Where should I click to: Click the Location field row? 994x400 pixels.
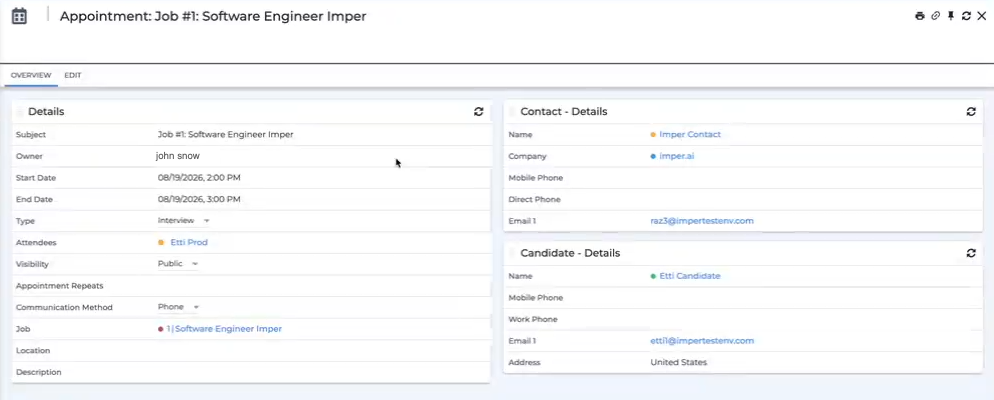pyautogui.click(x=252, y=351)
